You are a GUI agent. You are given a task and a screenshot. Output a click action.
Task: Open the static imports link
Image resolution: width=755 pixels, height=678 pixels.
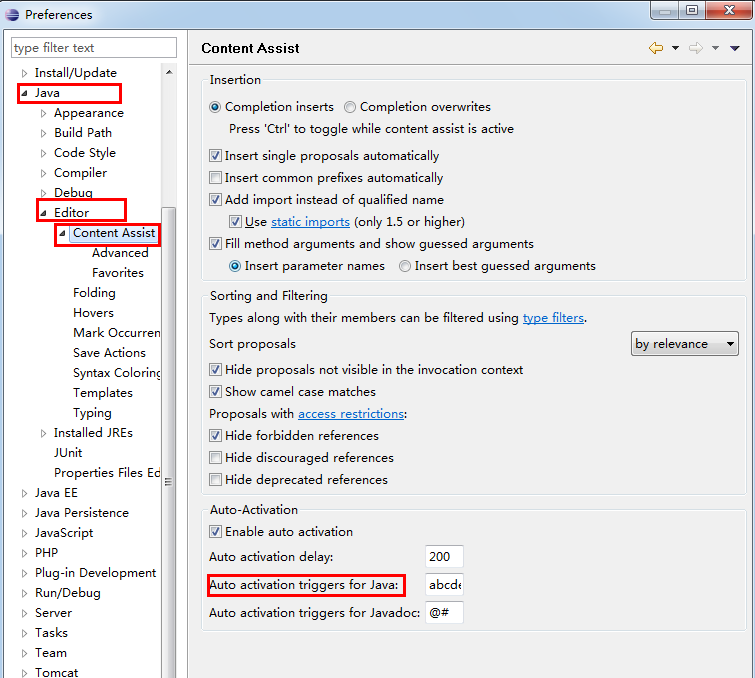(310, 222)
